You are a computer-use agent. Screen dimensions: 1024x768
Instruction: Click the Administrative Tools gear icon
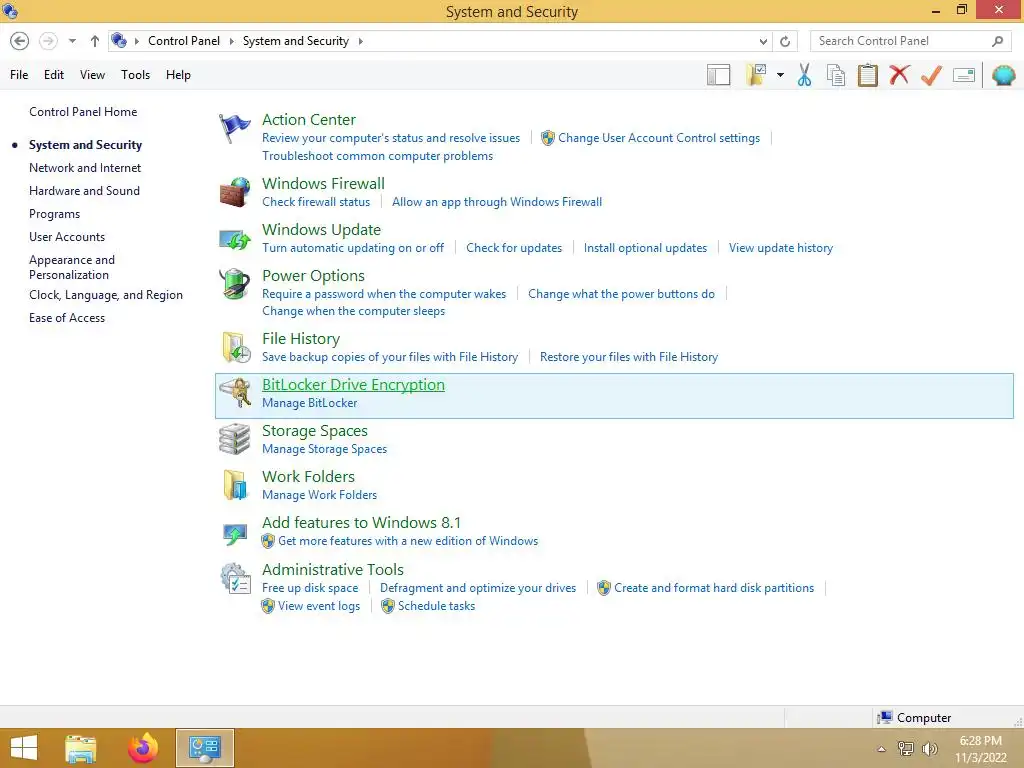tap(235, 578)
